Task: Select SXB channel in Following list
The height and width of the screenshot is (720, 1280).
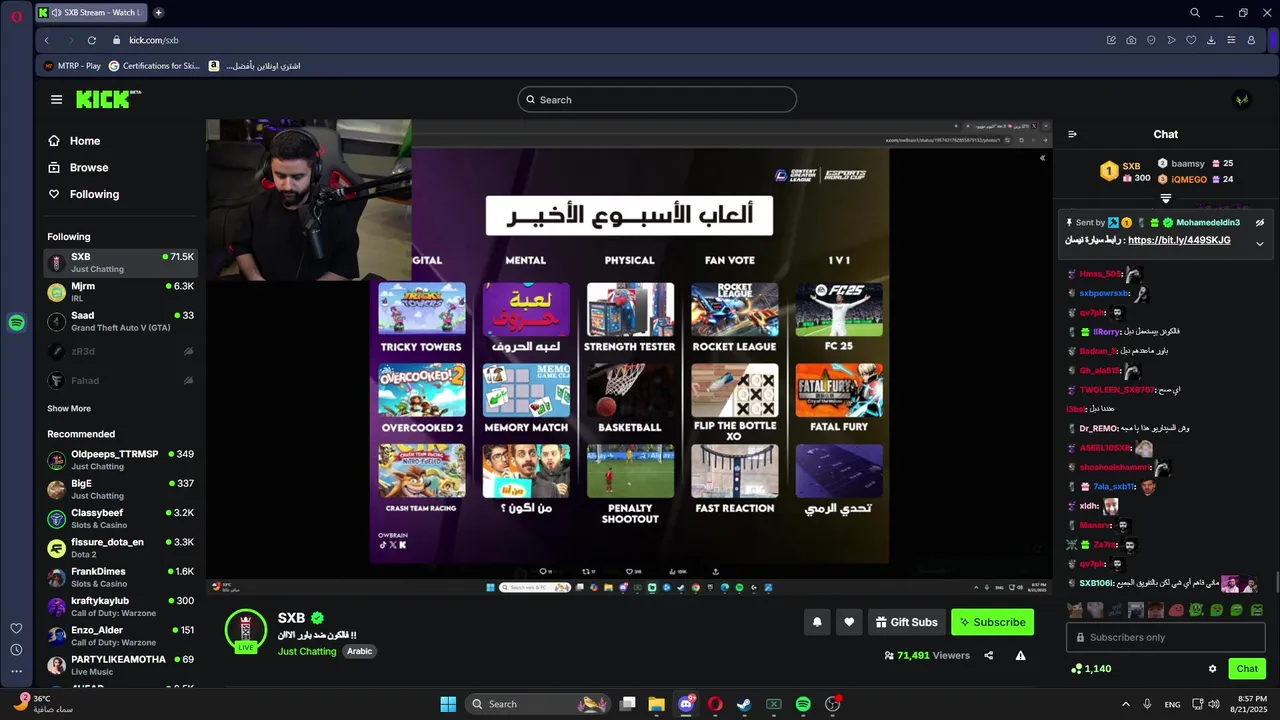Action: pos(120,263)
